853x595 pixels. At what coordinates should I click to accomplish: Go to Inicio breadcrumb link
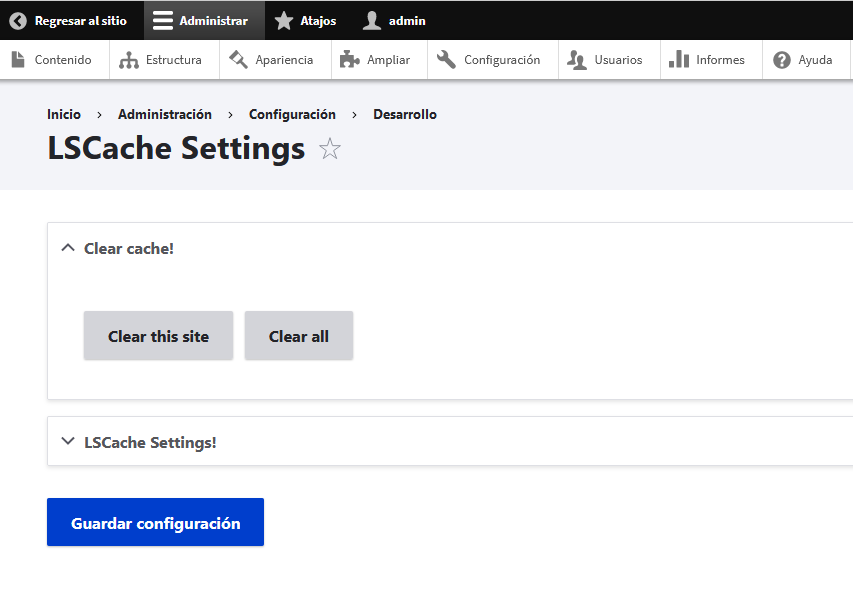[x=64, y=114]
